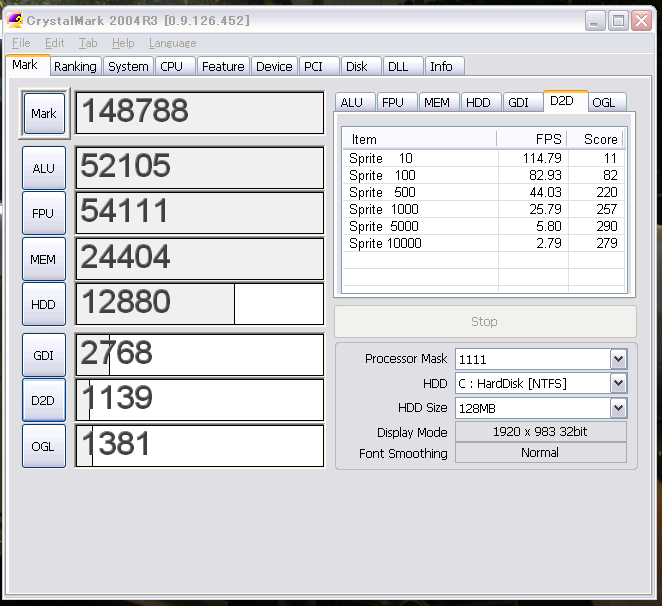Switch to the CPU tab

click(x=175, y=66)
